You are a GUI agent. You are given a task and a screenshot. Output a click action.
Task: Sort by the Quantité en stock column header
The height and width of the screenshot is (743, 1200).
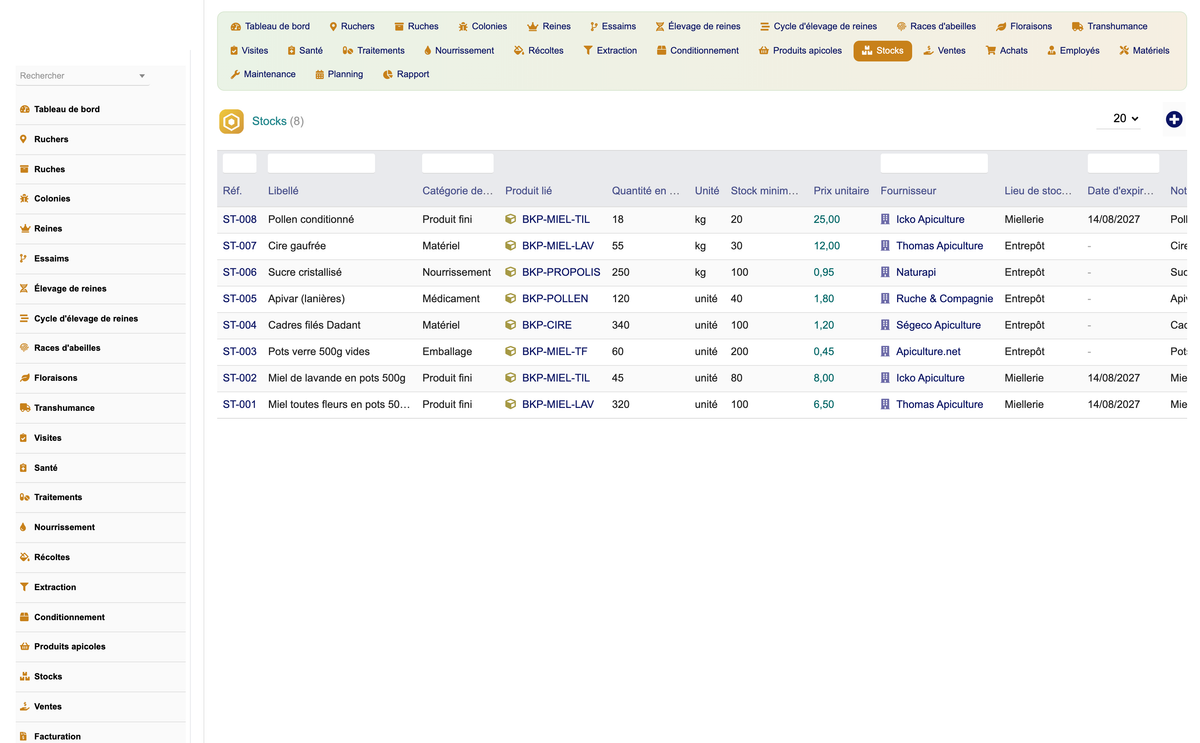click(645, 191)
